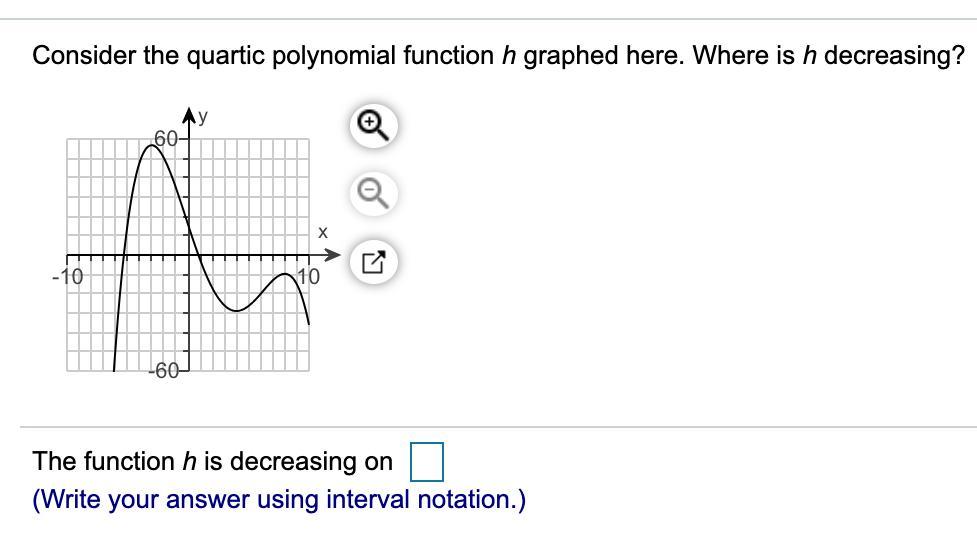Image resolution: width=977 pixels, height=542 pixels.
Task: Click the x label beside the horizontal axis
Action: (x=323, y=232)
